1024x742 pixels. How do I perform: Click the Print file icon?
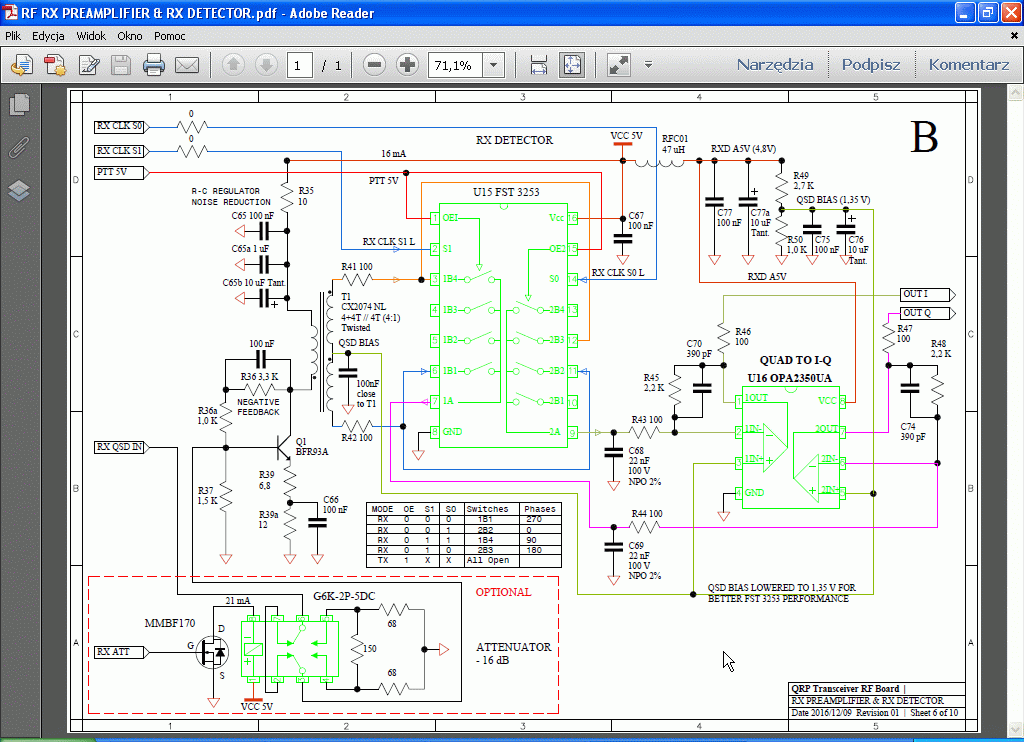(153, 66)
